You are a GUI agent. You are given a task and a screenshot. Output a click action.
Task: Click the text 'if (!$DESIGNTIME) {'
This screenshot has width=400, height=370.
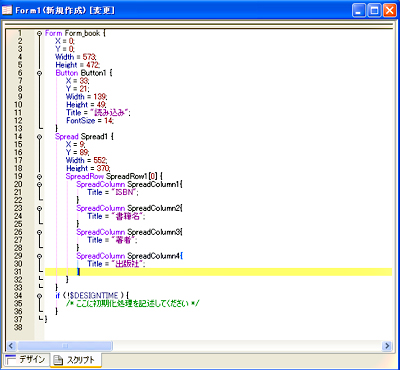[92, 296]
